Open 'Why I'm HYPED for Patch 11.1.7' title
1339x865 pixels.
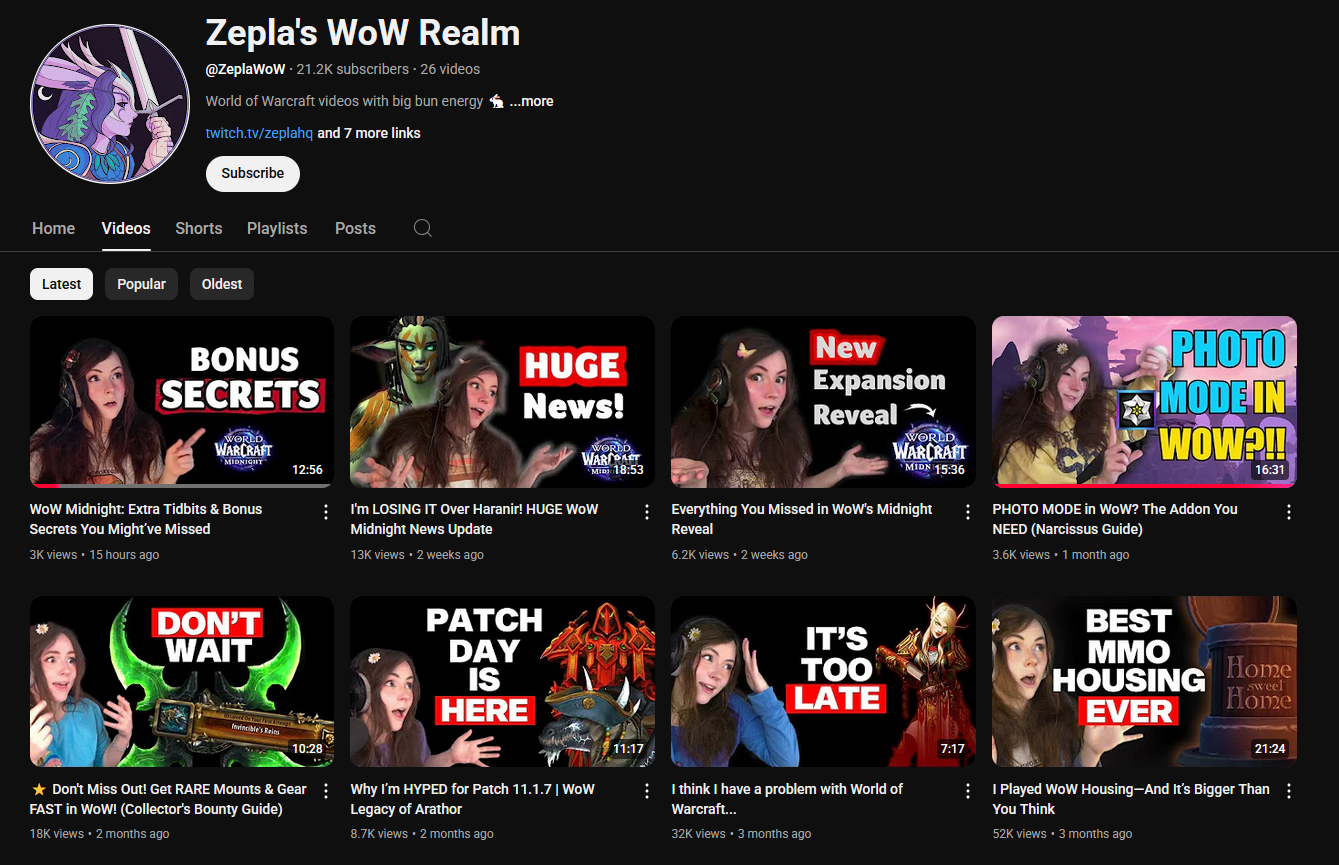pos(473,799)
